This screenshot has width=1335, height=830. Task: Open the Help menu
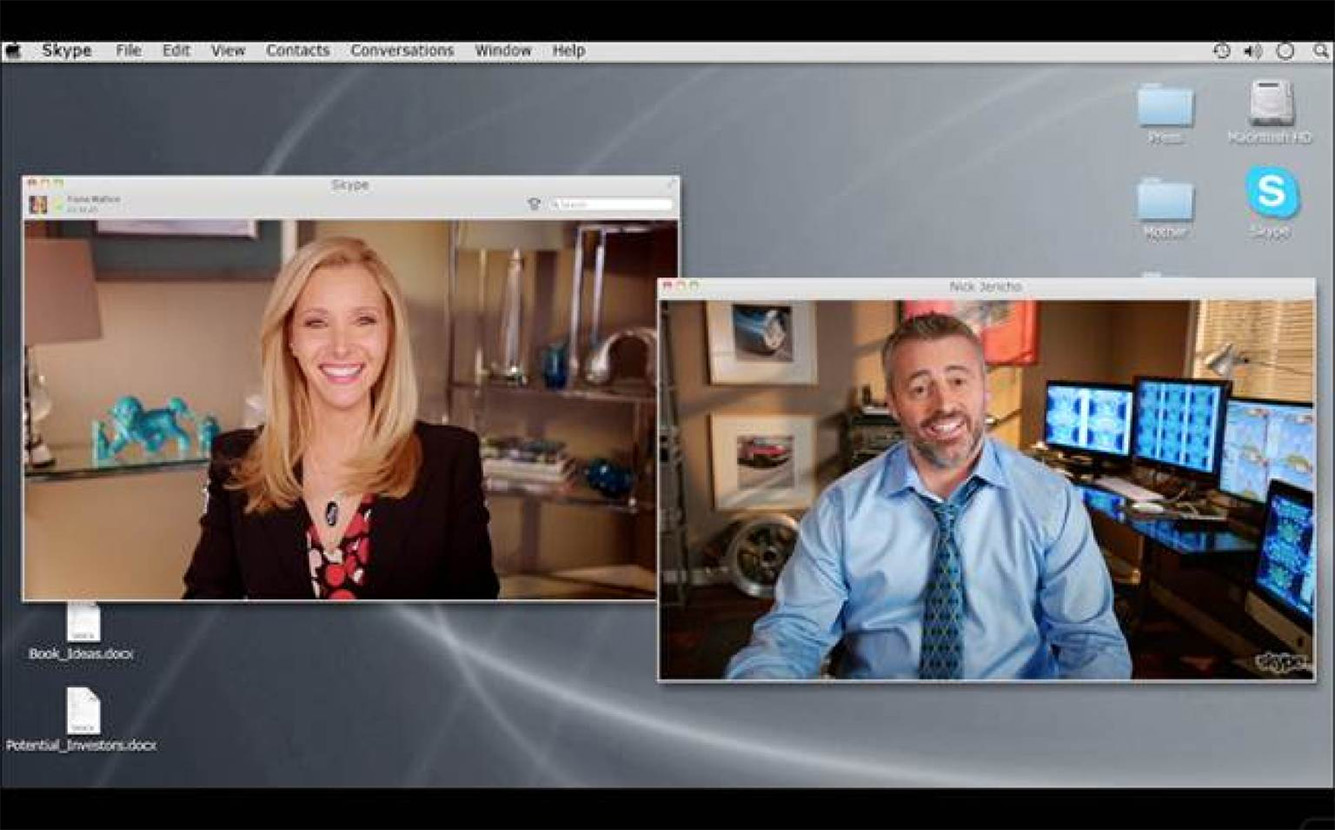(x=568, y=50)
